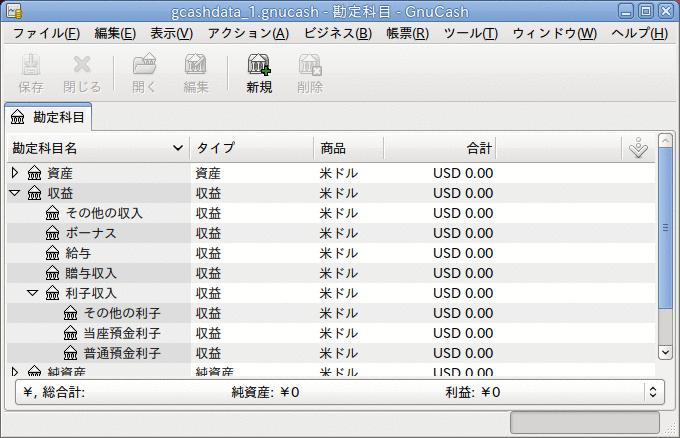Image resolution: width=680 pixels, height=438 pixels.
Task: Open the ファイル(F) menu
Action: pos(46,33)
